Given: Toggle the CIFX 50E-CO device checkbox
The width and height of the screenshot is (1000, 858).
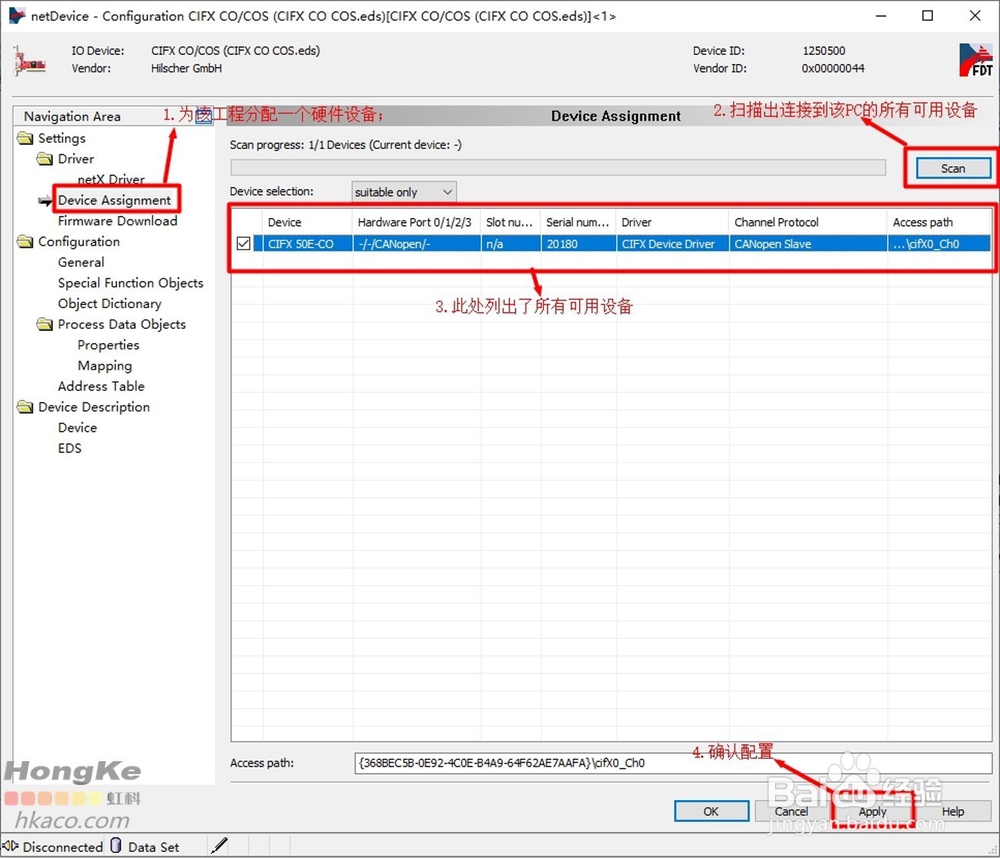Looking at the screenshot, I should click(243, 244).
